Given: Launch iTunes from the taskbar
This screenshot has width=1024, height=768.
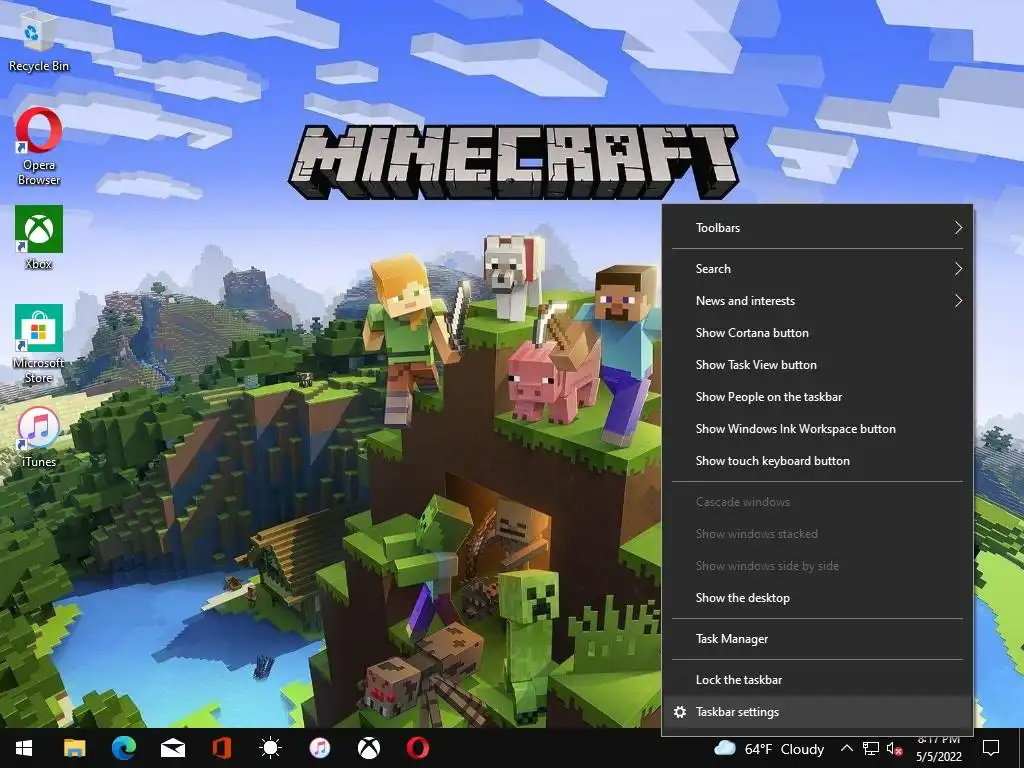Looking at the screenshot, I should [319, 748].
